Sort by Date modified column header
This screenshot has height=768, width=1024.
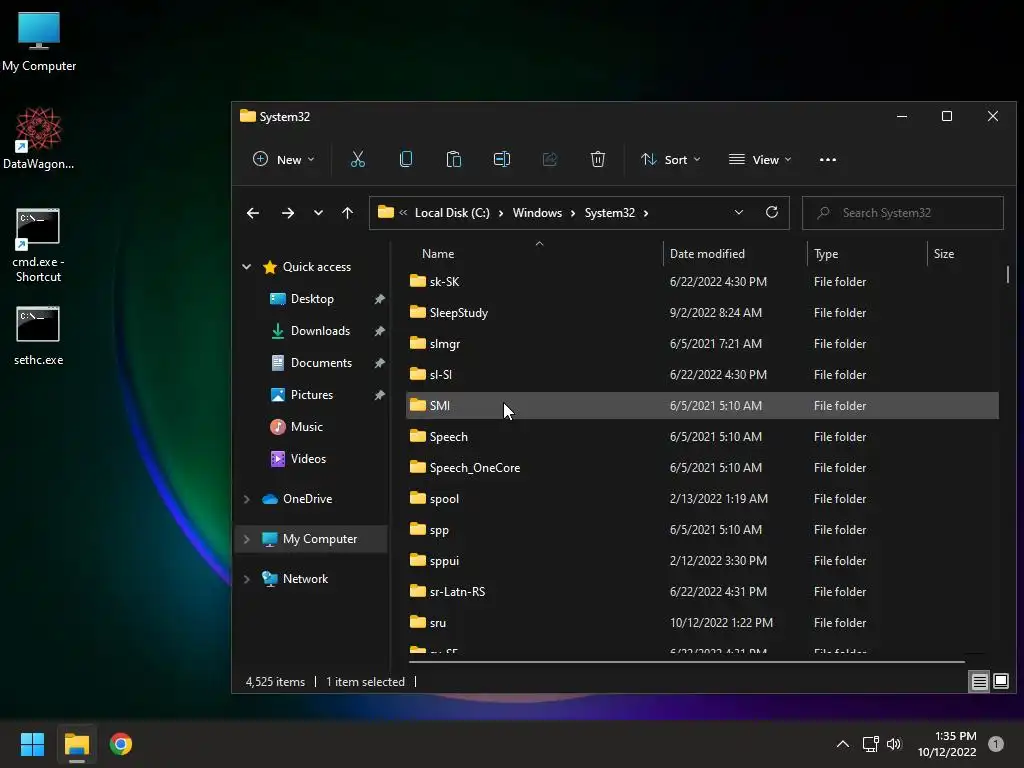pos(735,254)
